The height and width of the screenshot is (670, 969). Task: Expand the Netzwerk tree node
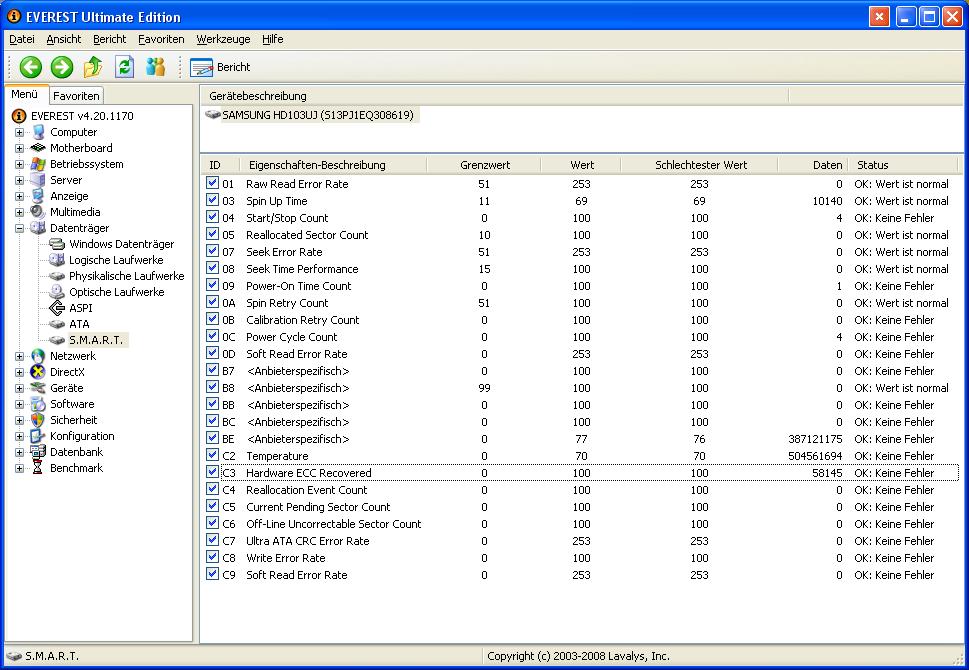20,356
